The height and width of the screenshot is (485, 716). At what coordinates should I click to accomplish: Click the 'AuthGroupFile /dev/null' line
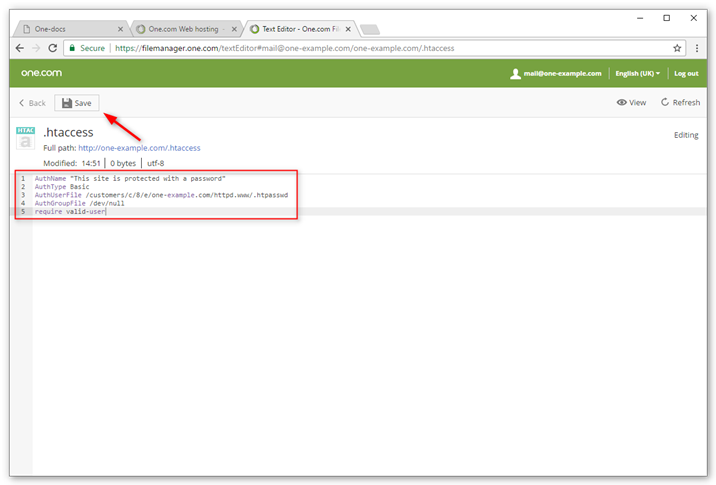79,203
